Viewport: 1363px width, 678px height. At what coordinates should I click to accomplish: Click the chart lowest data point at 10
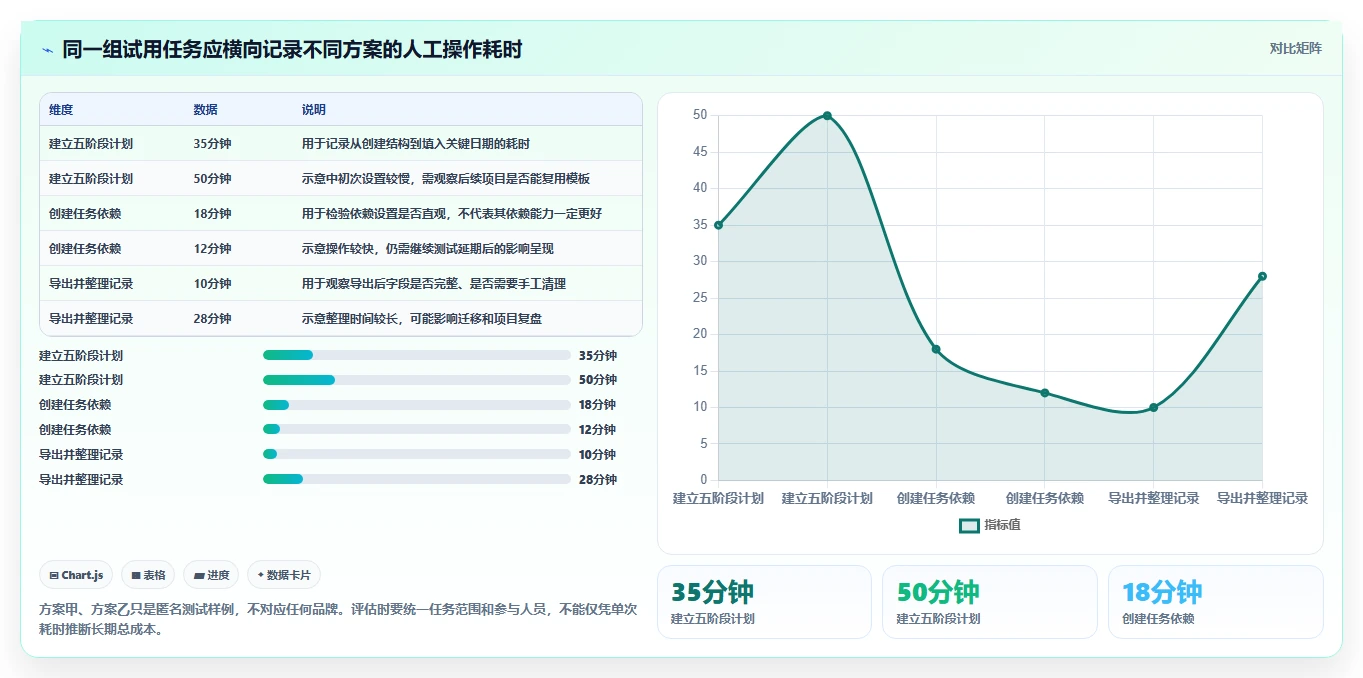click(1153, 407)
